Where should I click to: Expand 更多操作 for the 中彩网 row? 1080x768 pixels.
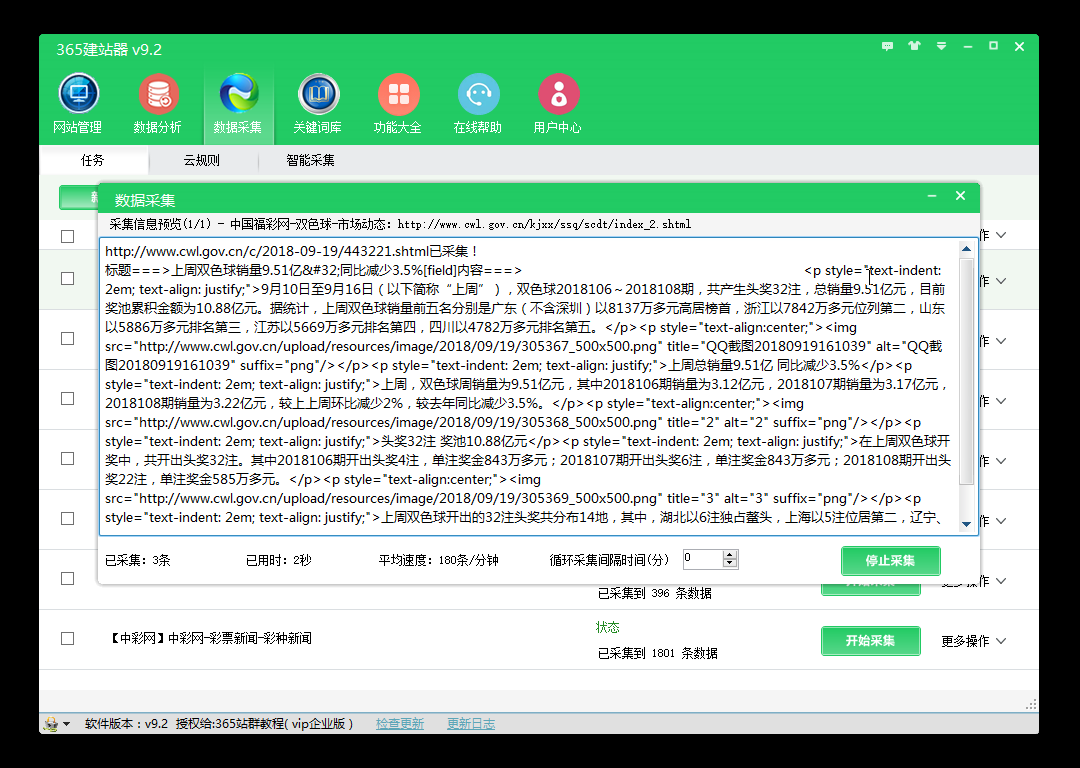[973, 641]
